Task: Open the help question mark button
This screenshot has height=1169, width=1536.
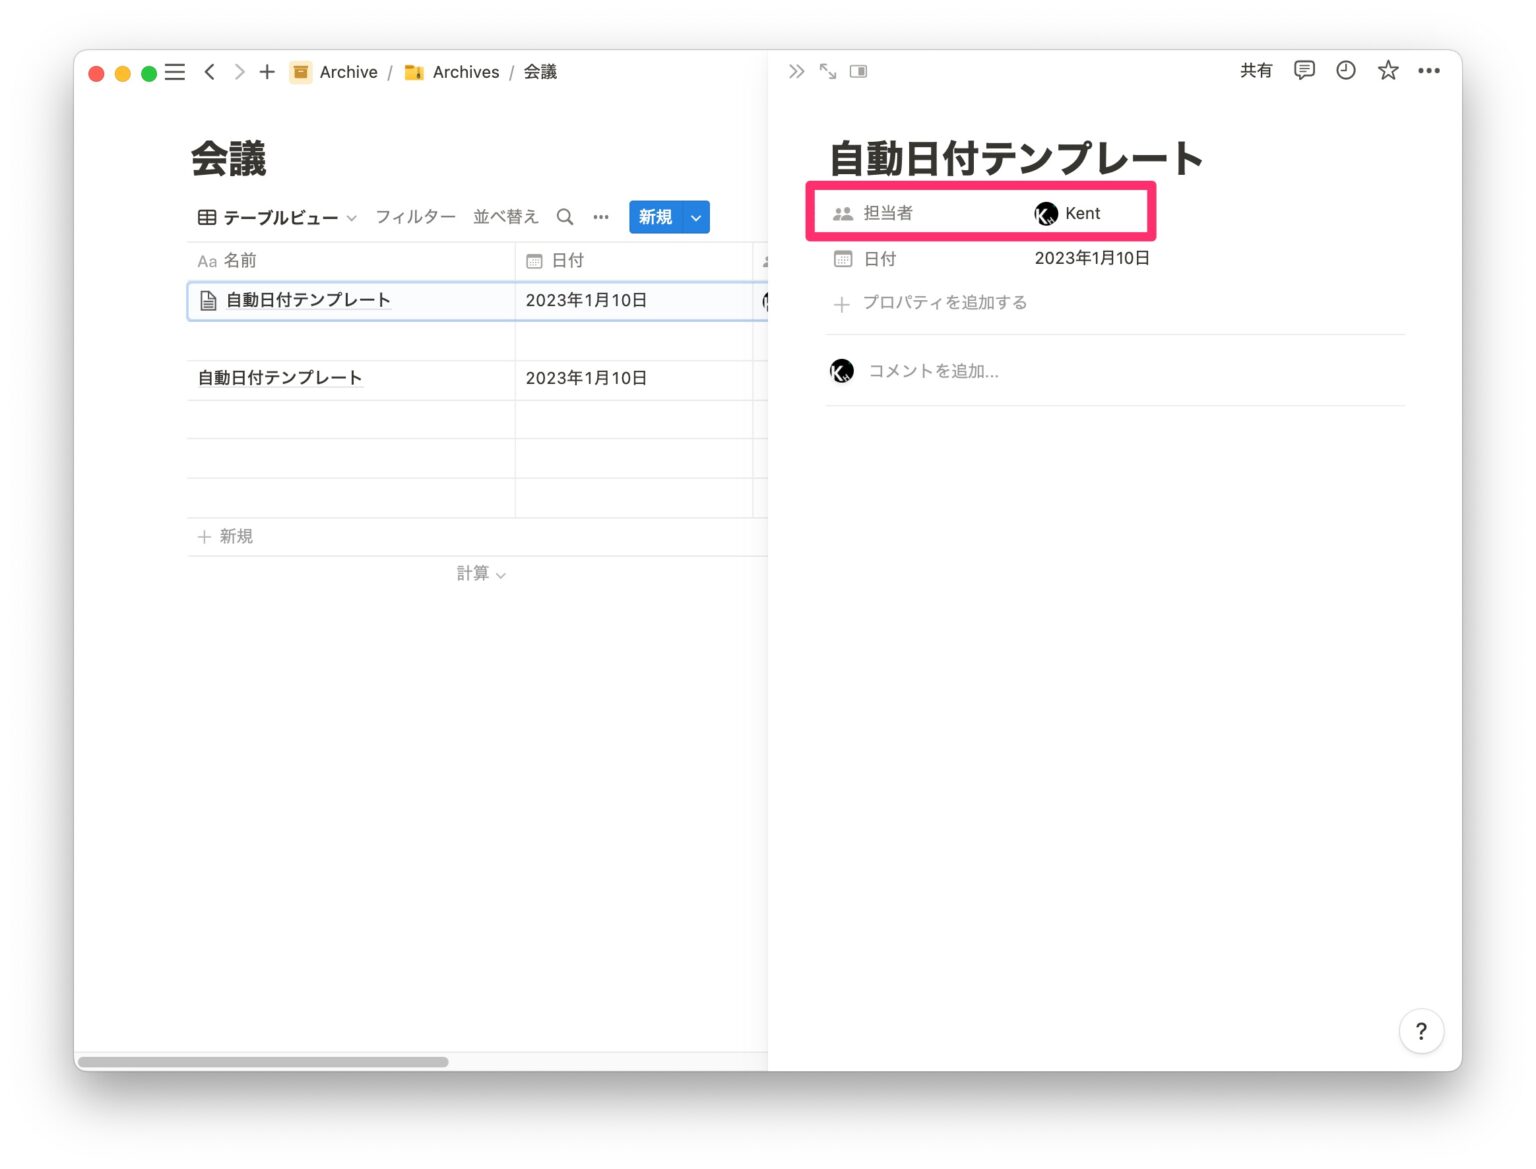Action: click(1421, 1031)
